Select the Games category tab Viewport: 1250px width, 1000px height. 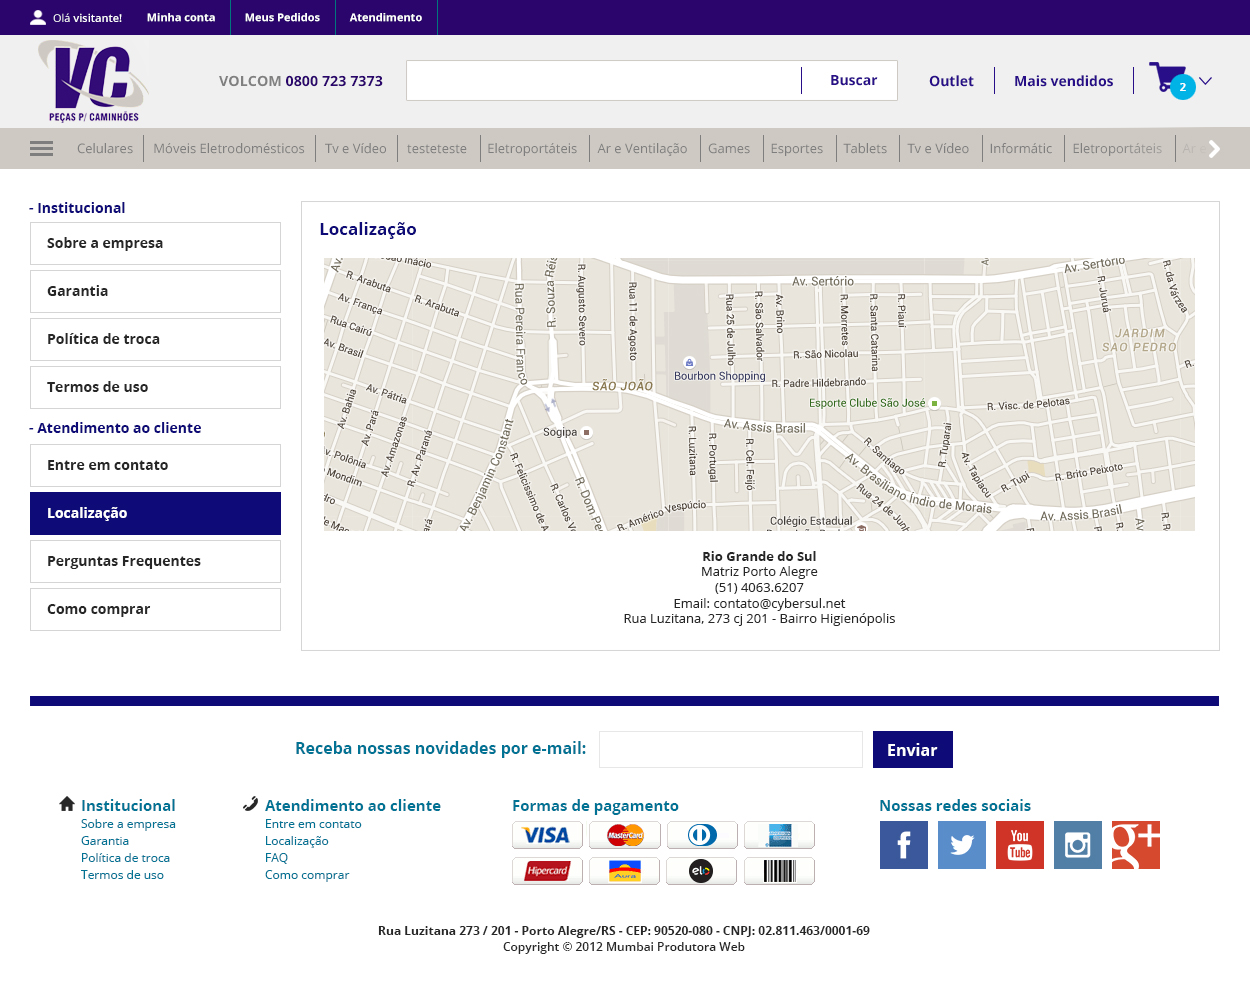click(x=728, y=148)
